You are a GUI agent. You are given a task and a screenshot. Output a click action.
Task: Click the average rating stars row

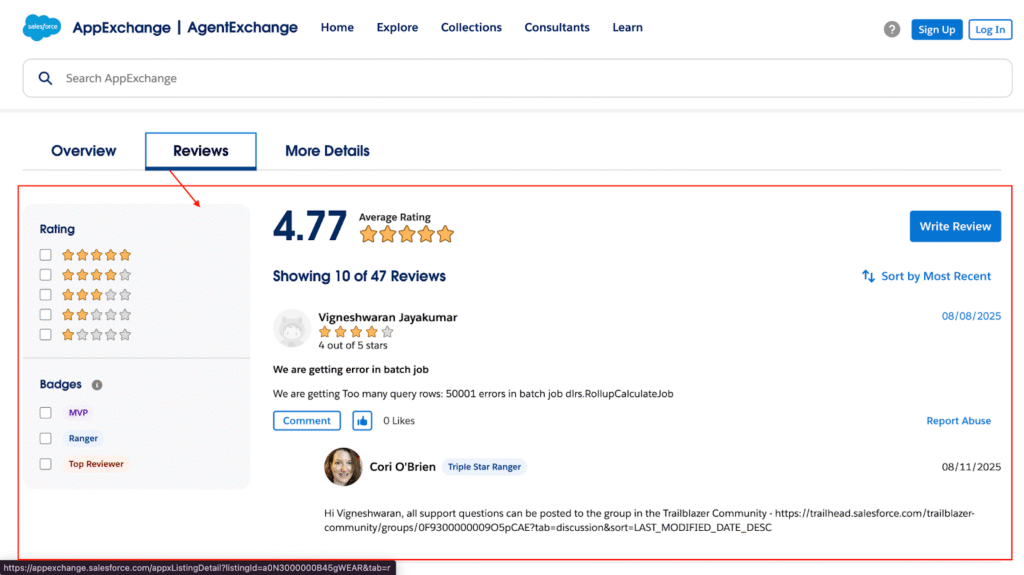pyautogui.click(x=406, y=234)
